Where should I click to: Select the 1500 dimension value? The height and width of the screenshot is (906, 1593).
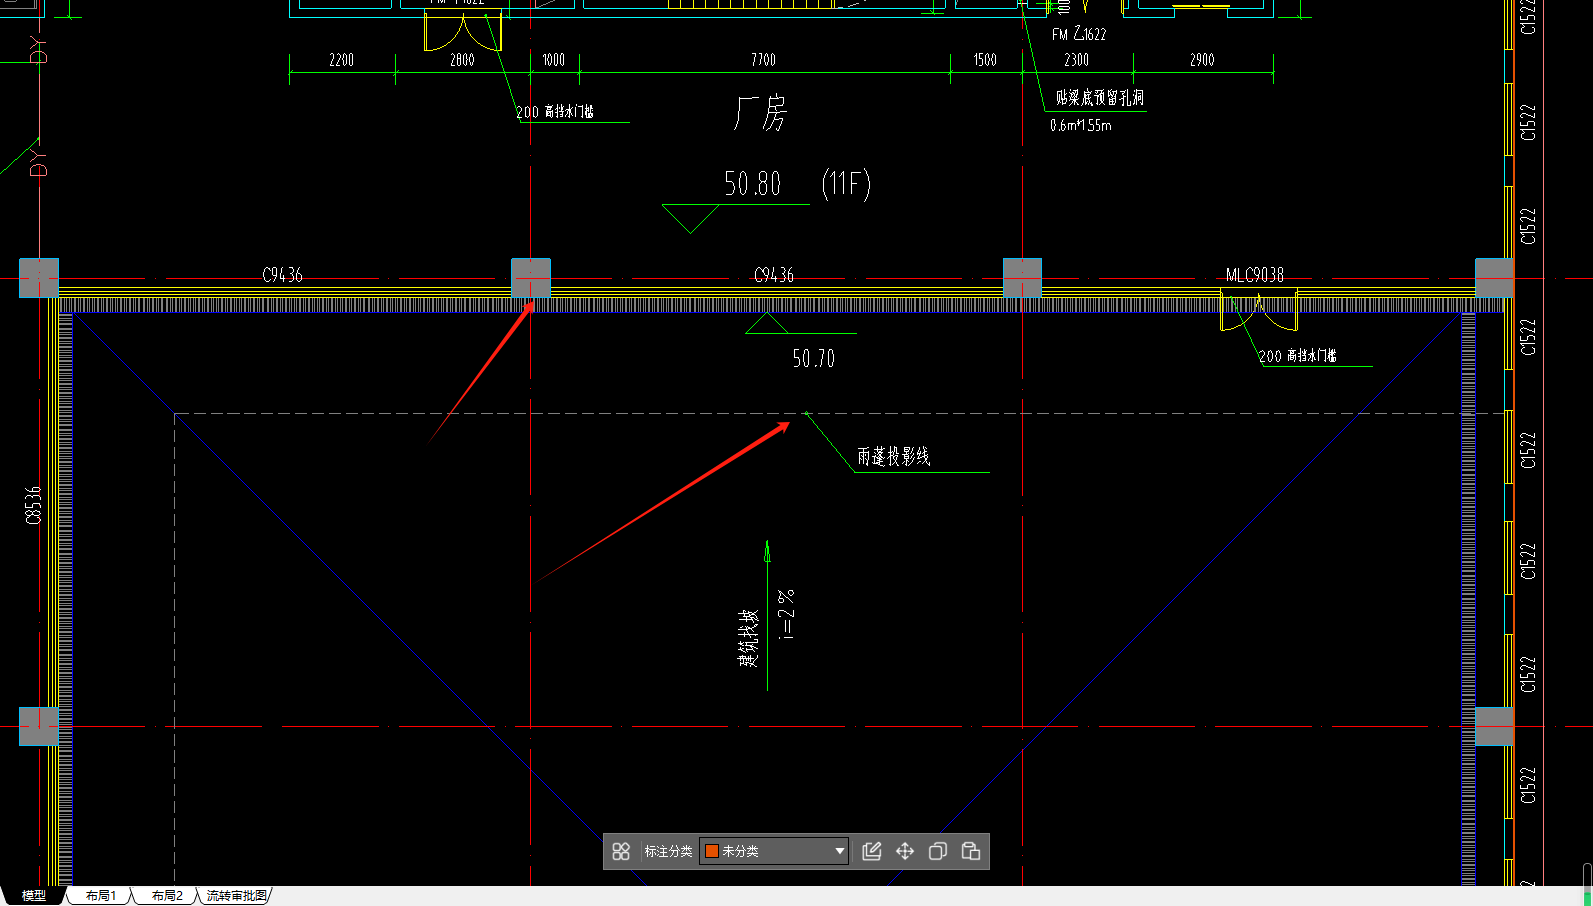[985, 60]
